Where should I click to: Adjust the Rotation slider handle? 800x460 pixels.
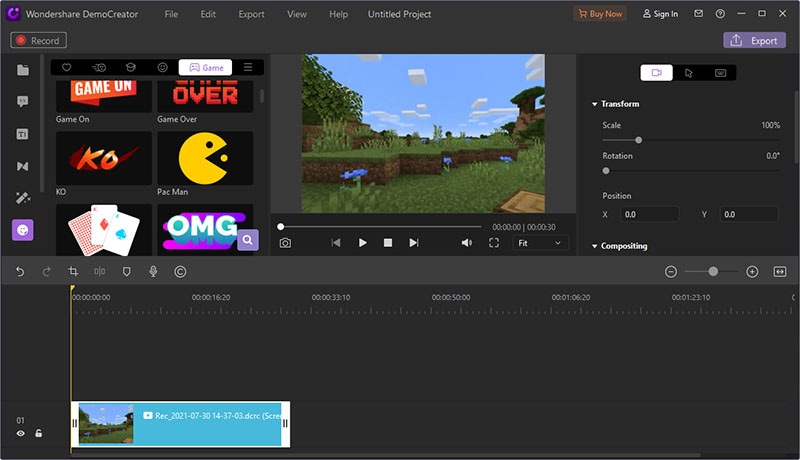pyautogui.click(x=606, y=171)
